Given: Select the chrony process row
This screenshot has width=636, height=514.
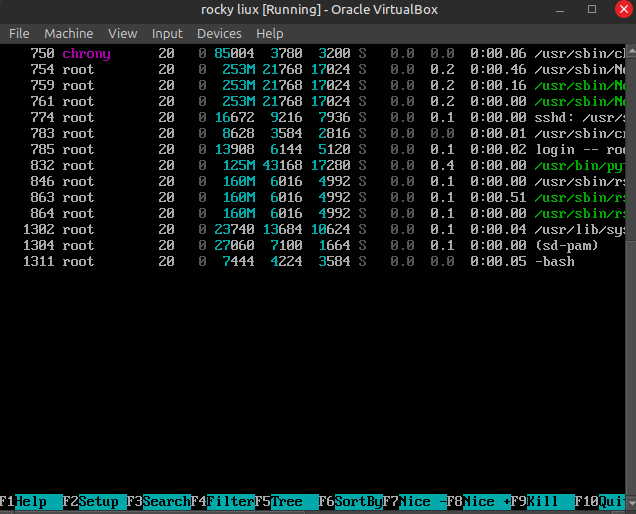Looking at the screenshot, I should pos(300,53).
